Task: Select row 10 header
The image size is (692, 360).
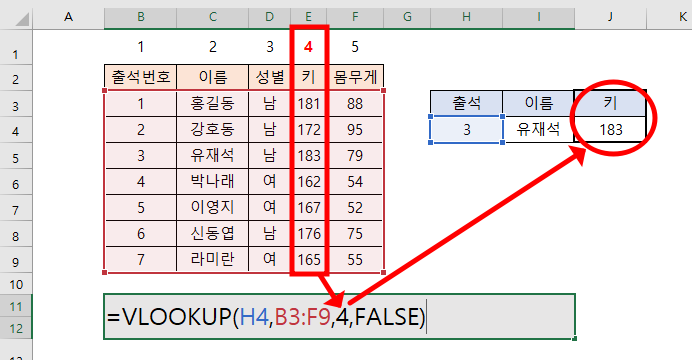Action: pos(16,284)
